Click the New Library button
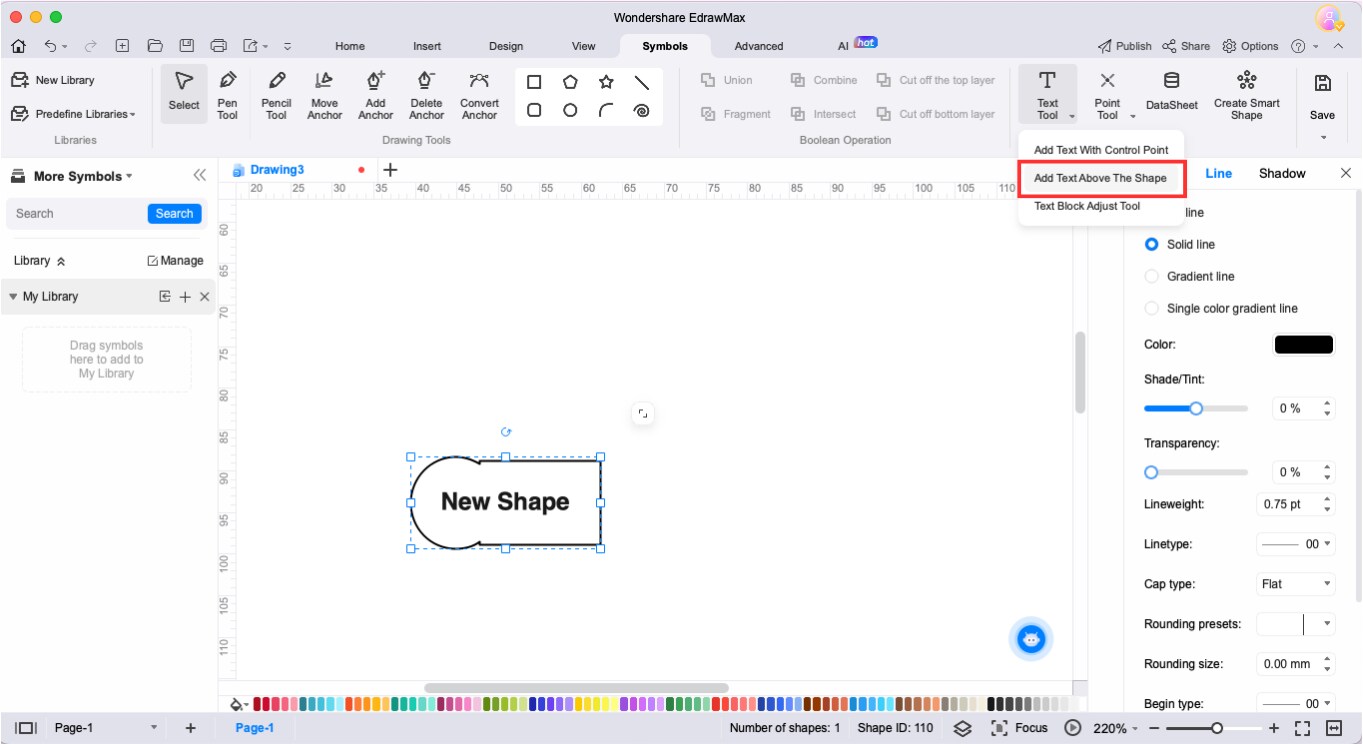The width and height of the screenshot is (1363, 744). (x=53, y=80)
